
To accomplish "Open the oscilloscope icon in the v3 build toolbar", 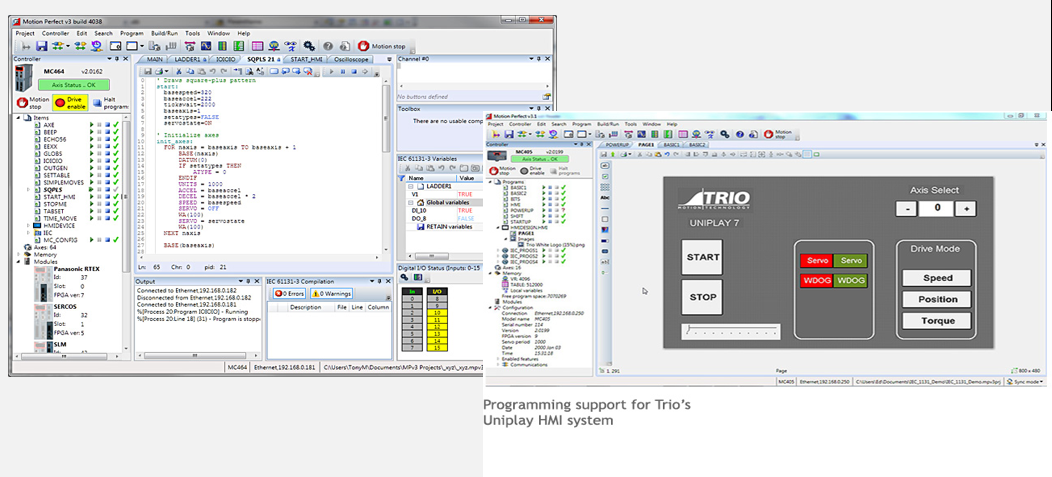I will [205, 46].
